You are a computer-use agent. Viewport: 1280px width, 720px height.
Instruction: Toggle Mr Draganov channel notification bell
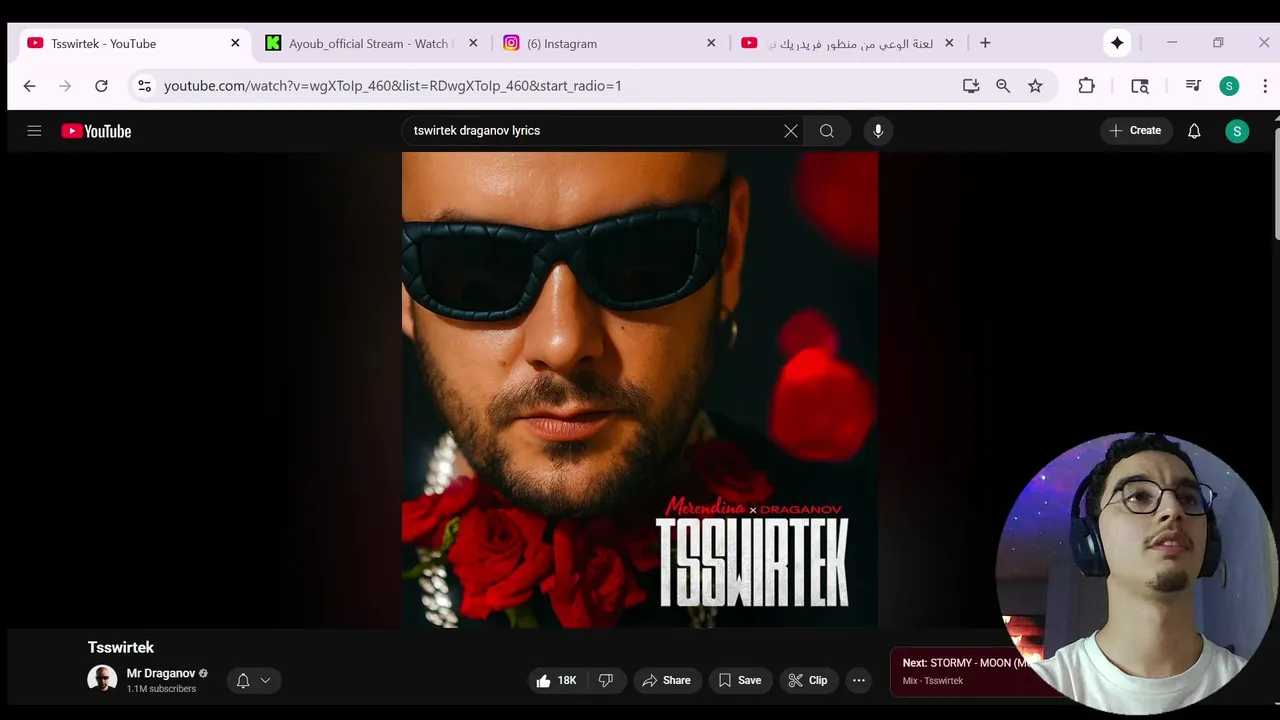tap(243, 680)
